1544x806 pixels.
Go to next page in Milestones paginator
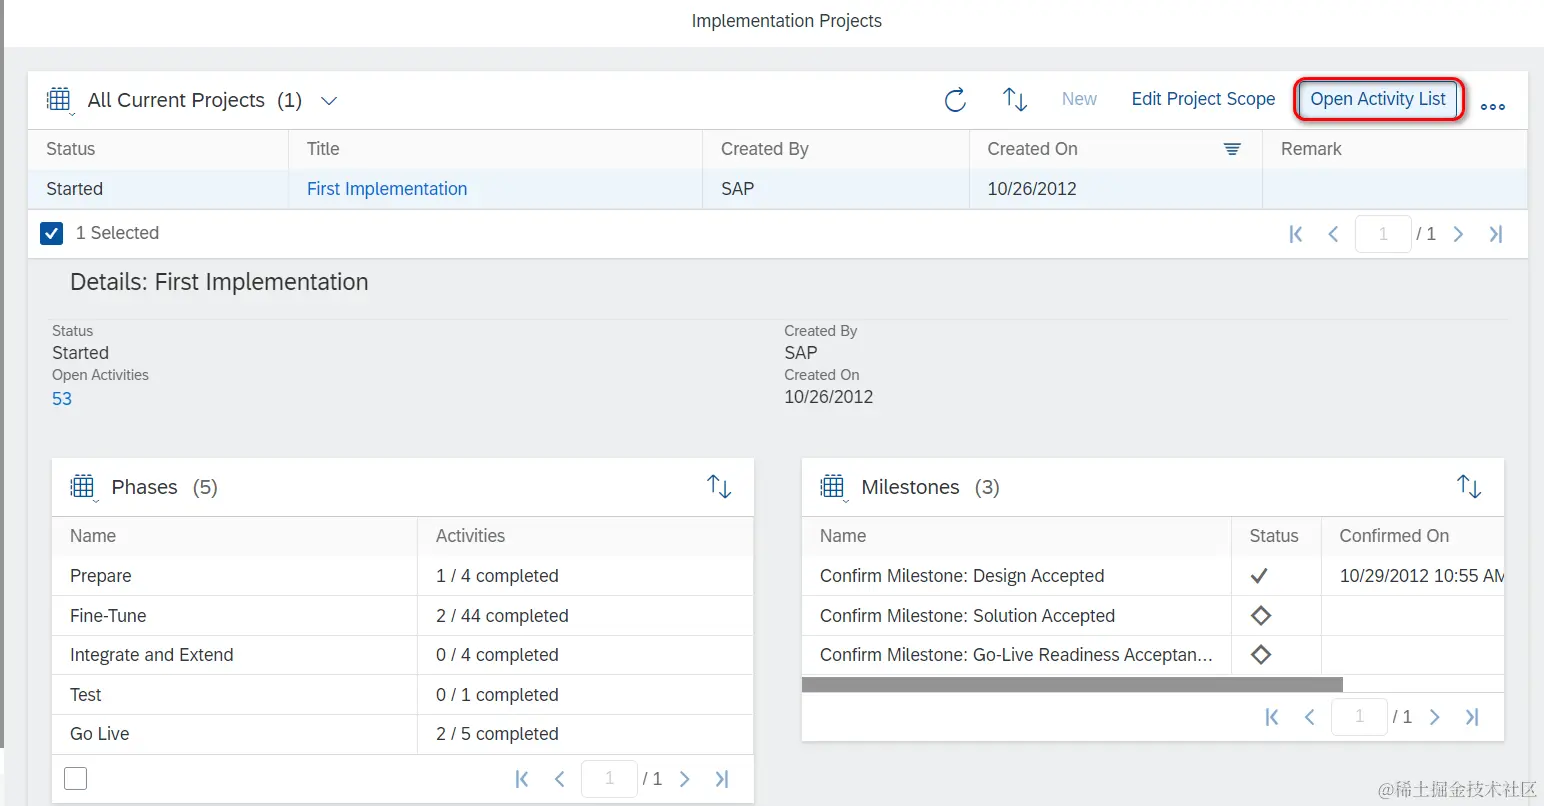point(1435,717)
